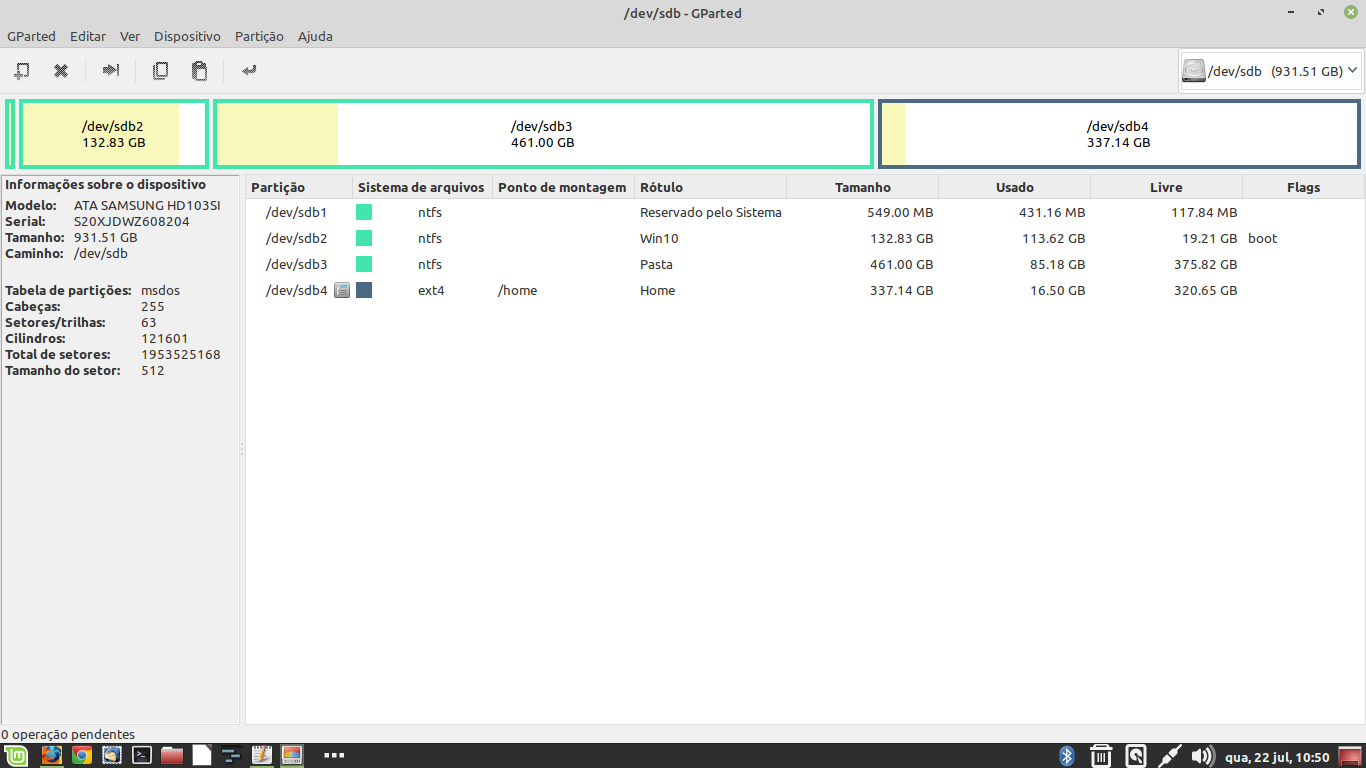Select the /dev/sdb4 row in partition list
1366x768 pixels.
[x=805, y=290]
